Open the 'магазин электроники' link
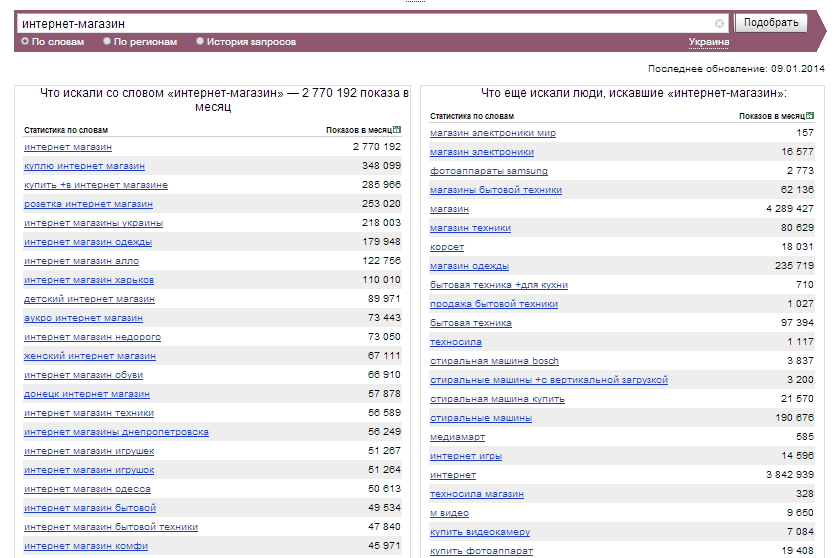Image resolution: width=835 pixels, height=558 pixels. point(482,152)
